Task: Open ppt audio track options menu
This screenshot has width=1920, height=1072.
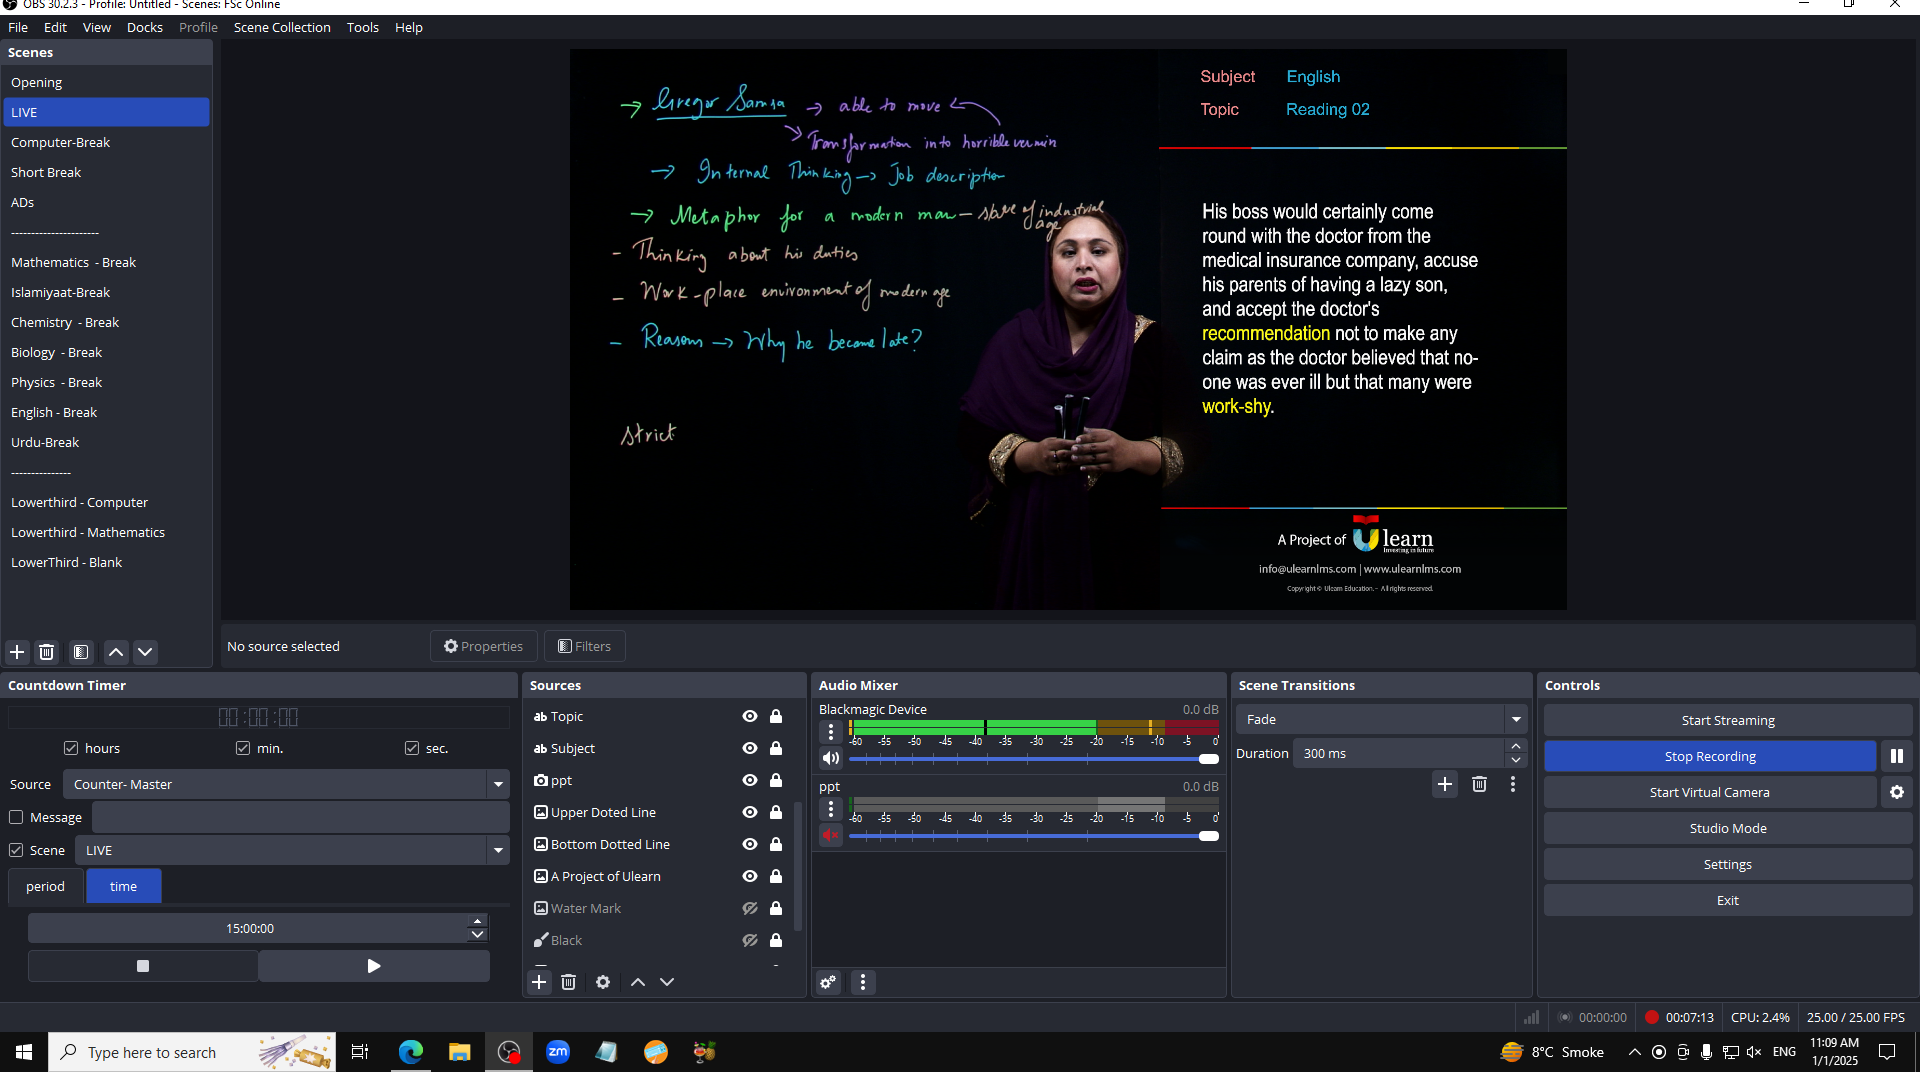Action: [831, 809]
